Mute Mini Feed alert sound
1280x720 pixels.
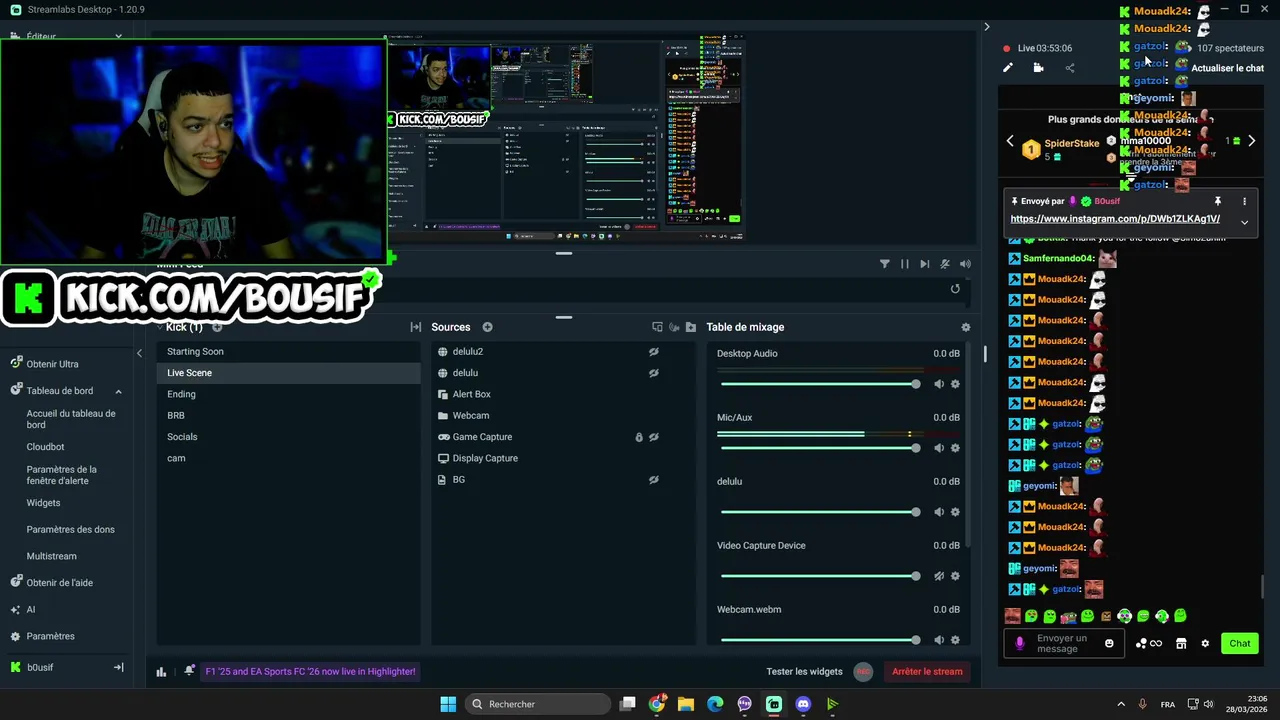coord(965,264)
